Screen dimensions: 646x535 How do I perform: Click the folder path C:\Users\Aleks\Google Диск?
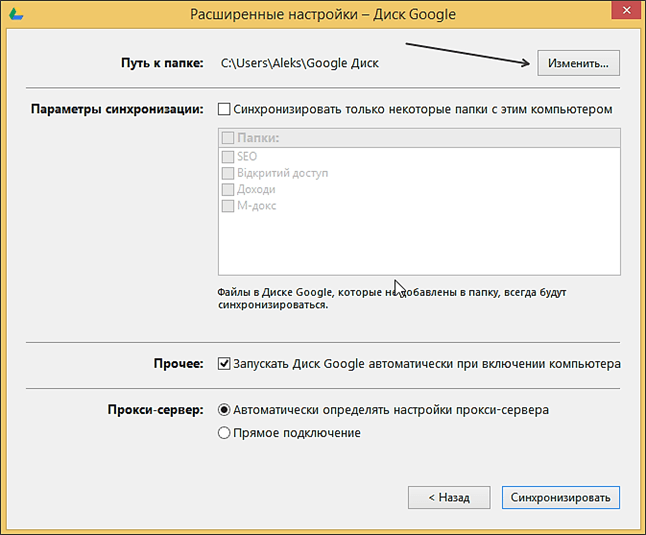(300, 63)
